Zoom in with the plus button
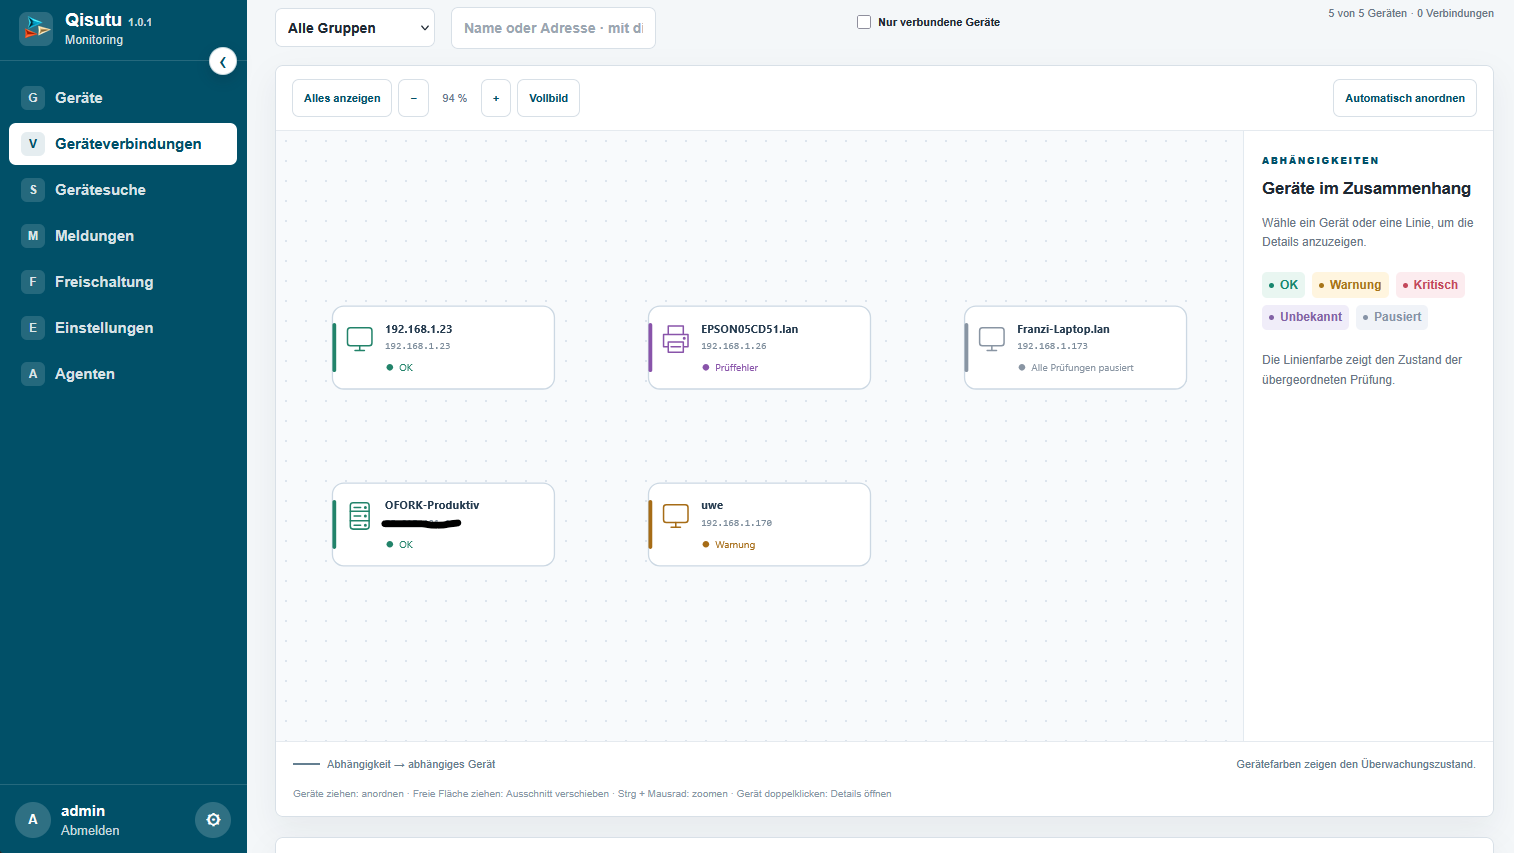1514x853 pixels. pos(496,98)
